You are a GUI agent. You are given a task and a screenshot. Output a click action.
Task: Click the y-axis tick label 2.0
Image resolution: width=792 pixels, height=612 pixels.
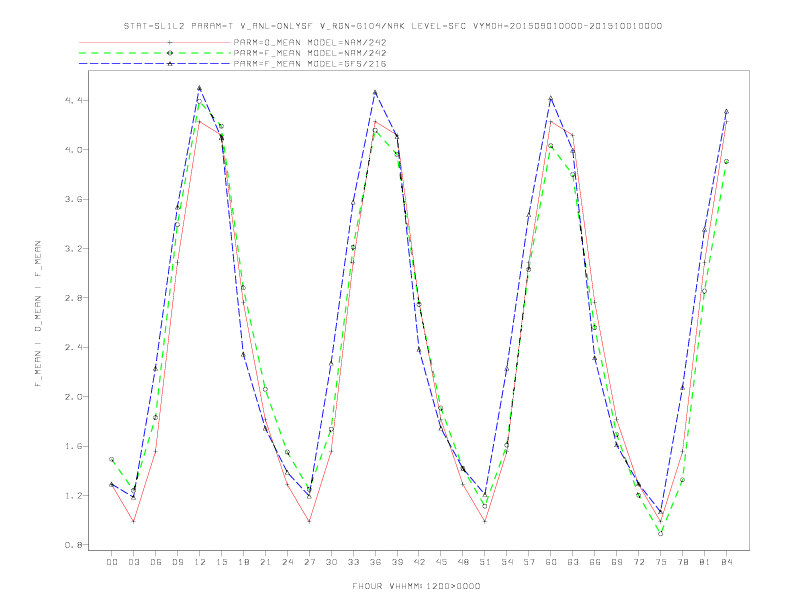point(73,397)
